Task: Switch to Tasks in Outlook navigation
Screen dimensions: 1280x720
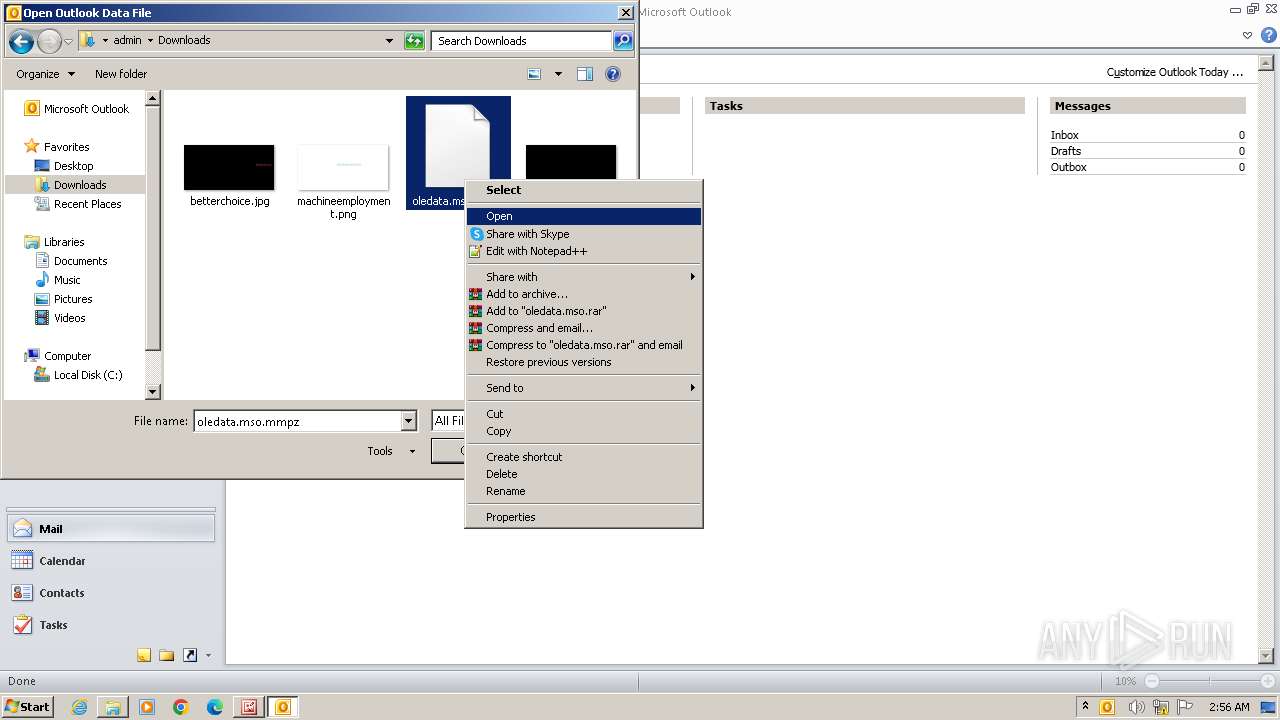Action: [x=111, y=625]
